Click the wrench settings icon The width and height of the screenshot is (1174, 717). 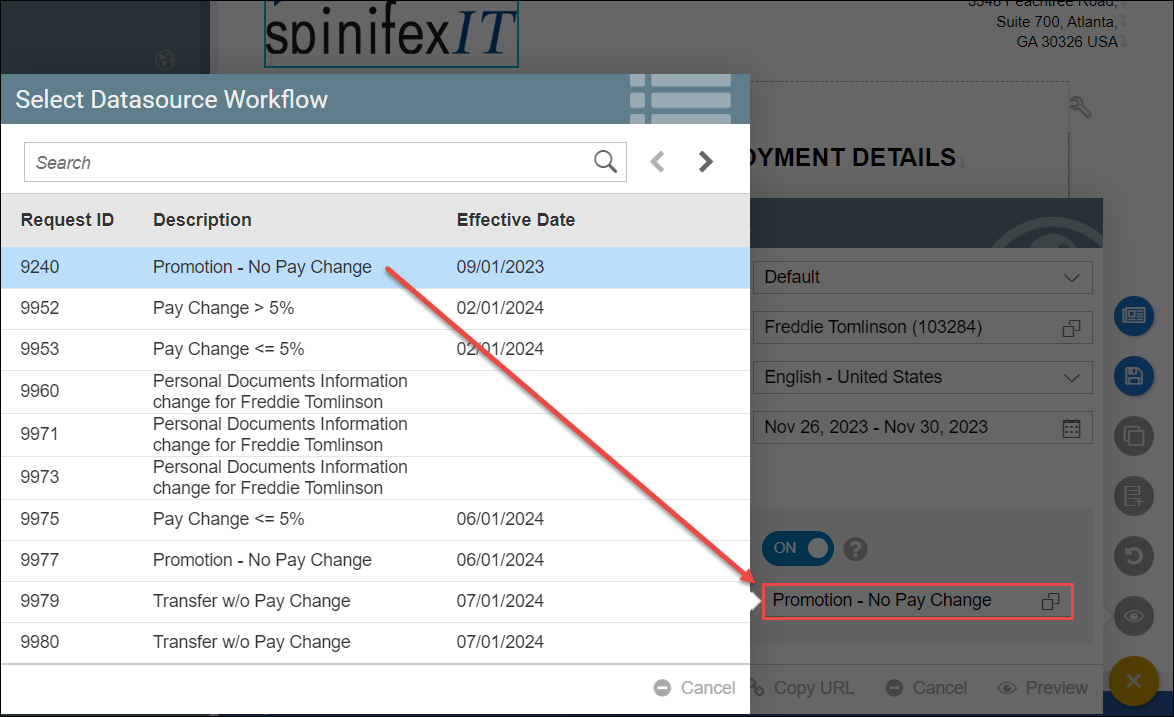1080,107
